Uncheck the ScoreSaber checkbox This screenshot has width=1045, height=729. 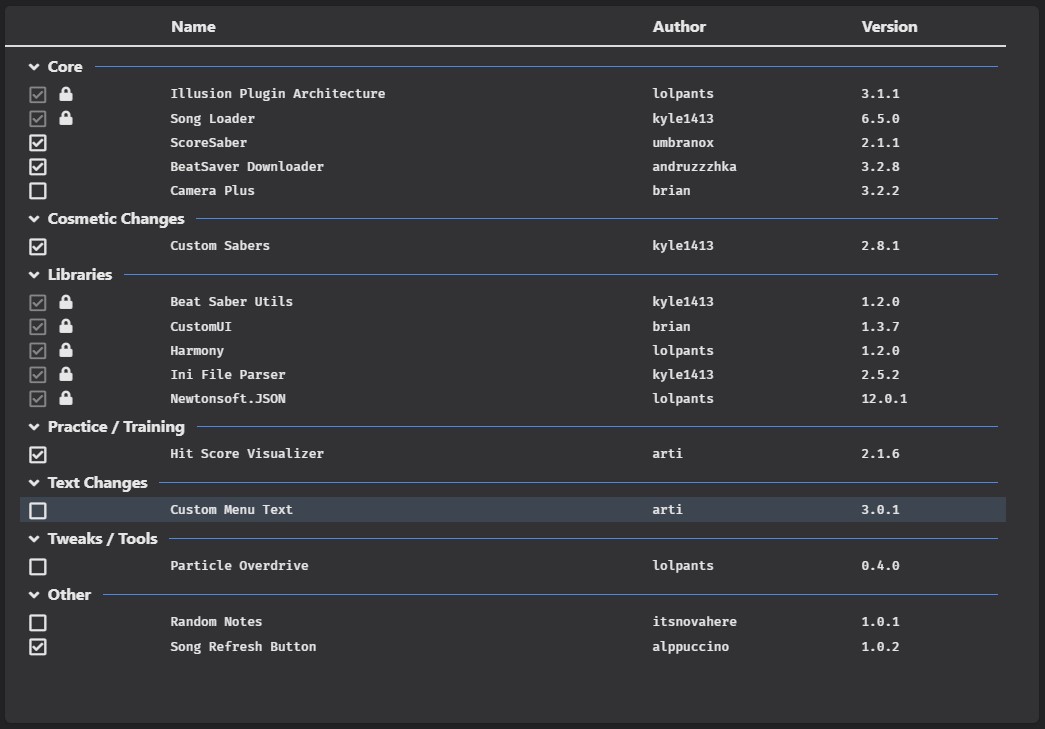point(38,143)
